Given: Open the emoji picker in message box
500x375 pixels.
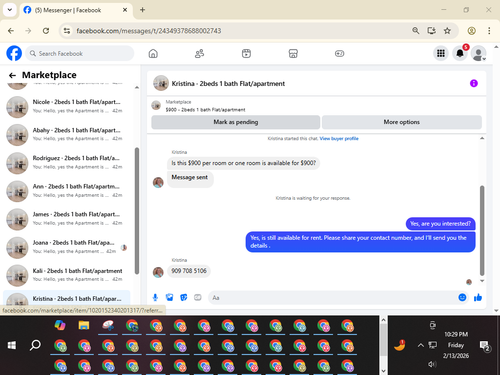Looking at the screenshot, I should 462,297.
